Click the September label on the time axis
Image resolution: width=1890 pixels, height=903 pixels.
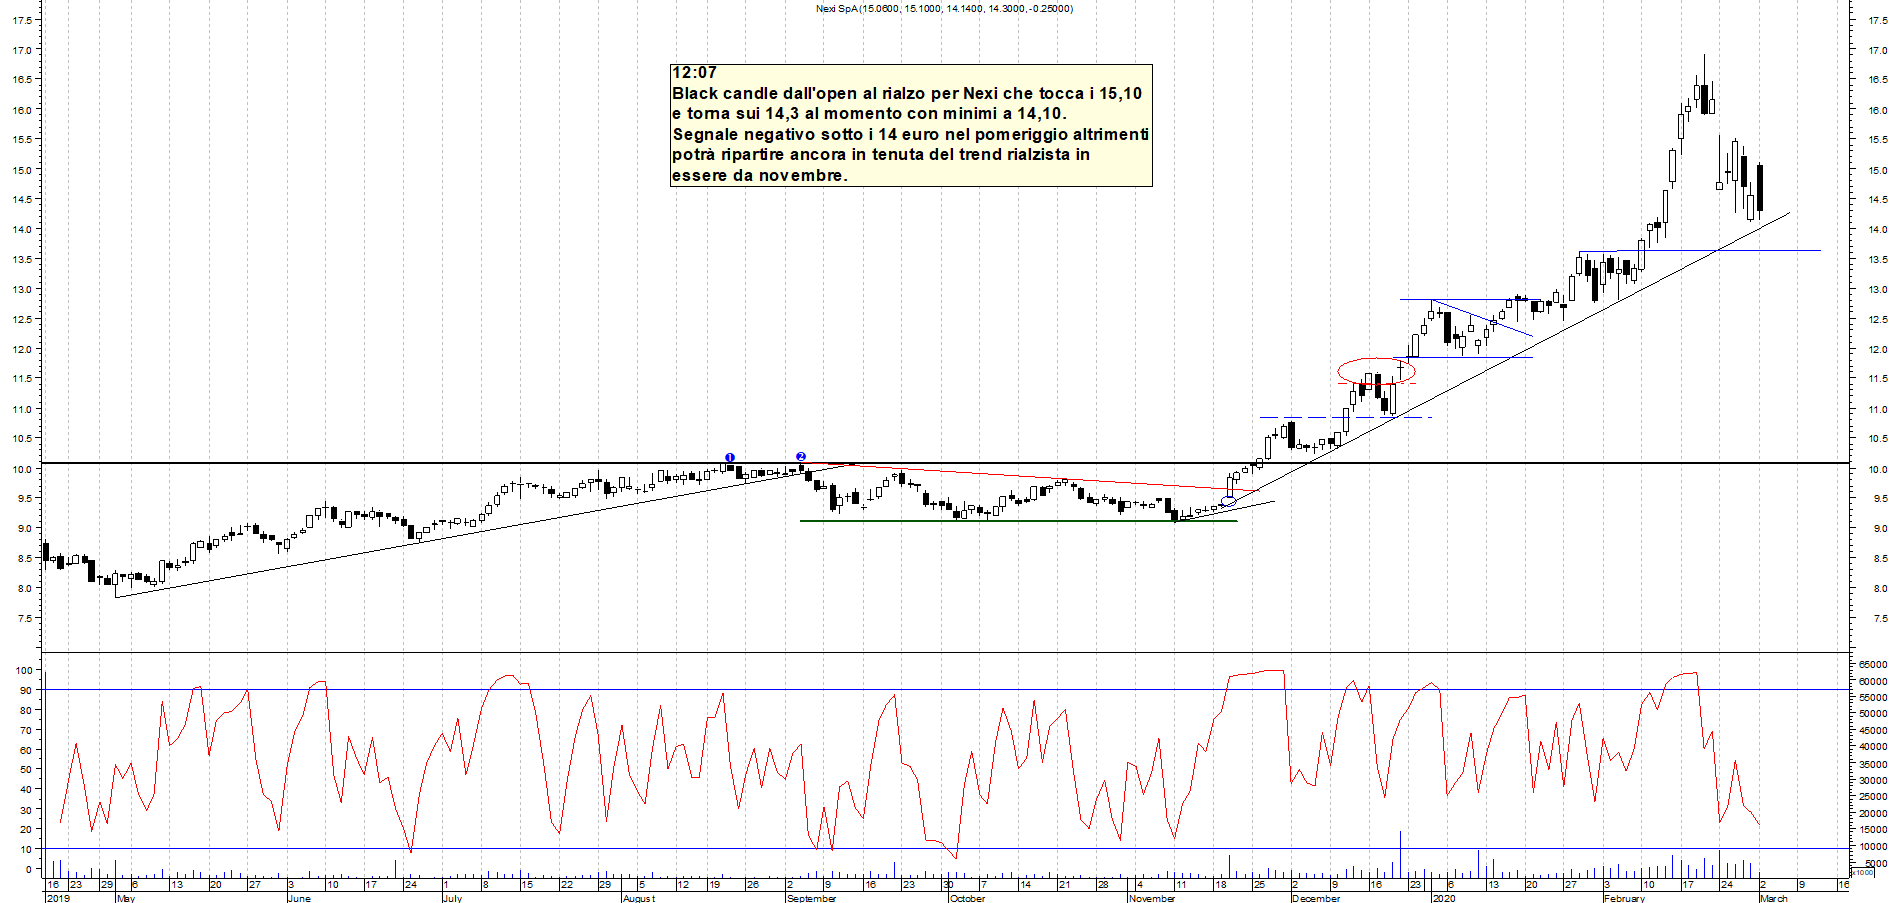812,898
